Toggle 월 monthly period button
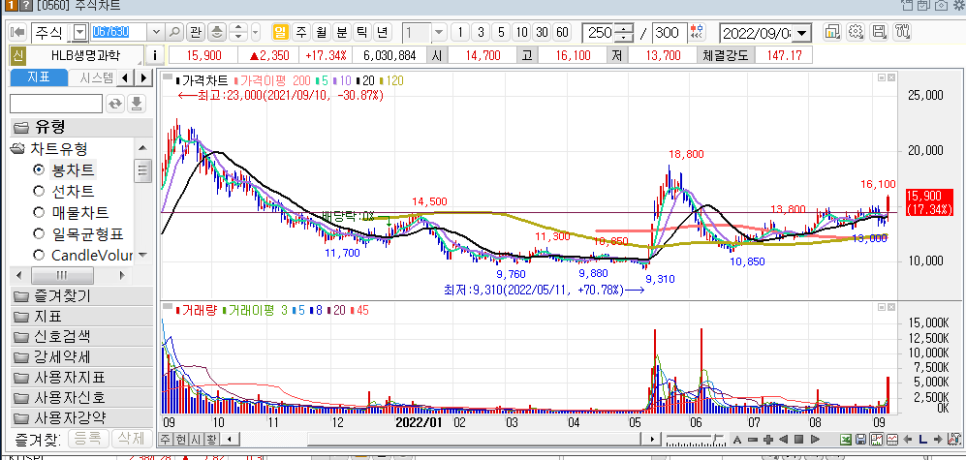 pyautogui.click(x=321, y=32)
